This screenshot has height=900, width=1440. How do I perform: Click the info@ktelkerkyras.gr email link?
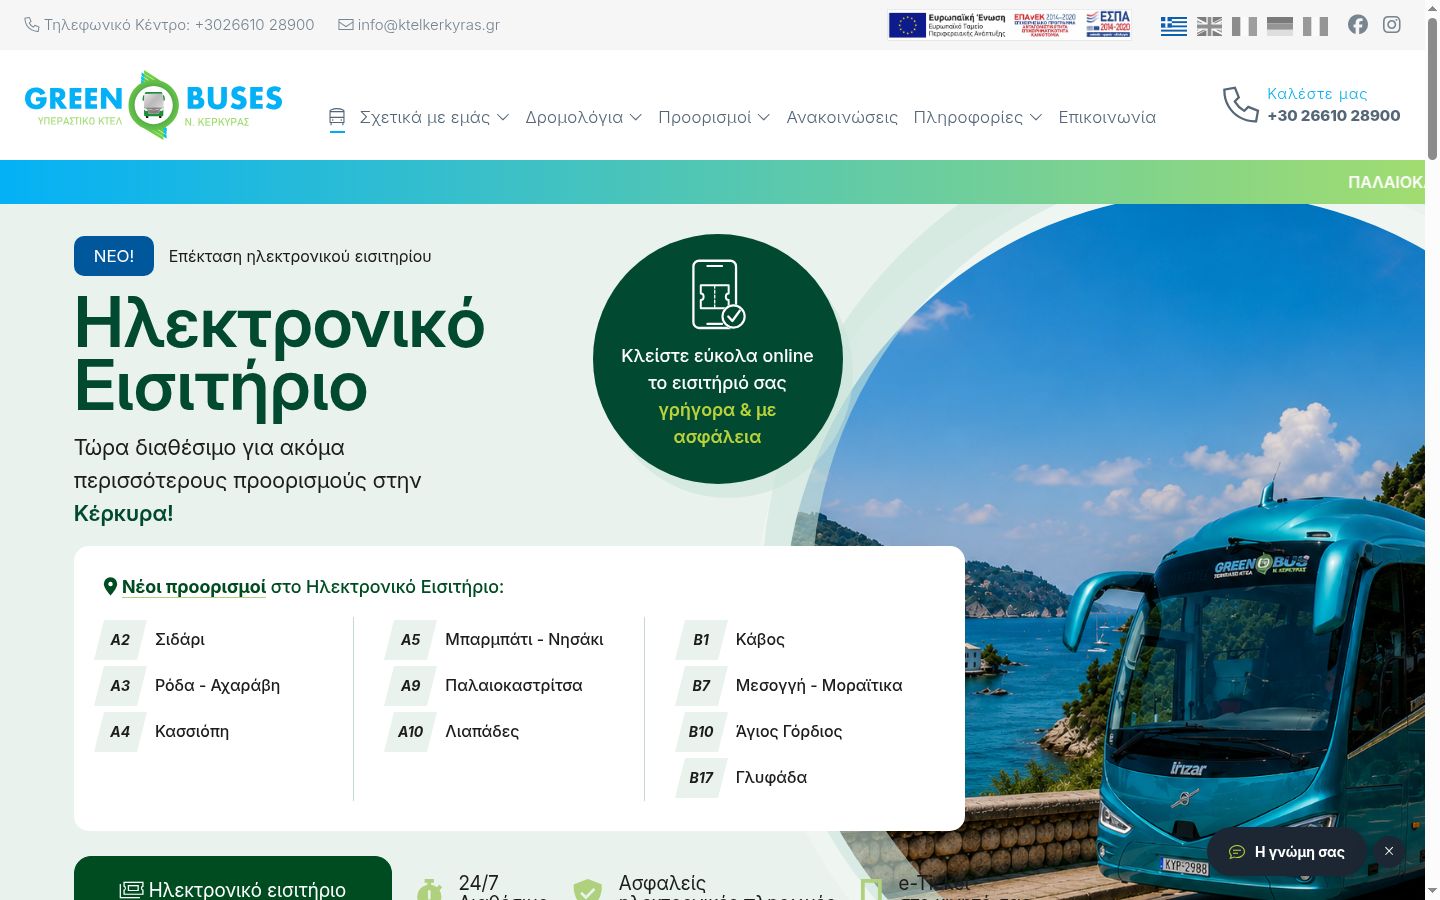[428, 25]
